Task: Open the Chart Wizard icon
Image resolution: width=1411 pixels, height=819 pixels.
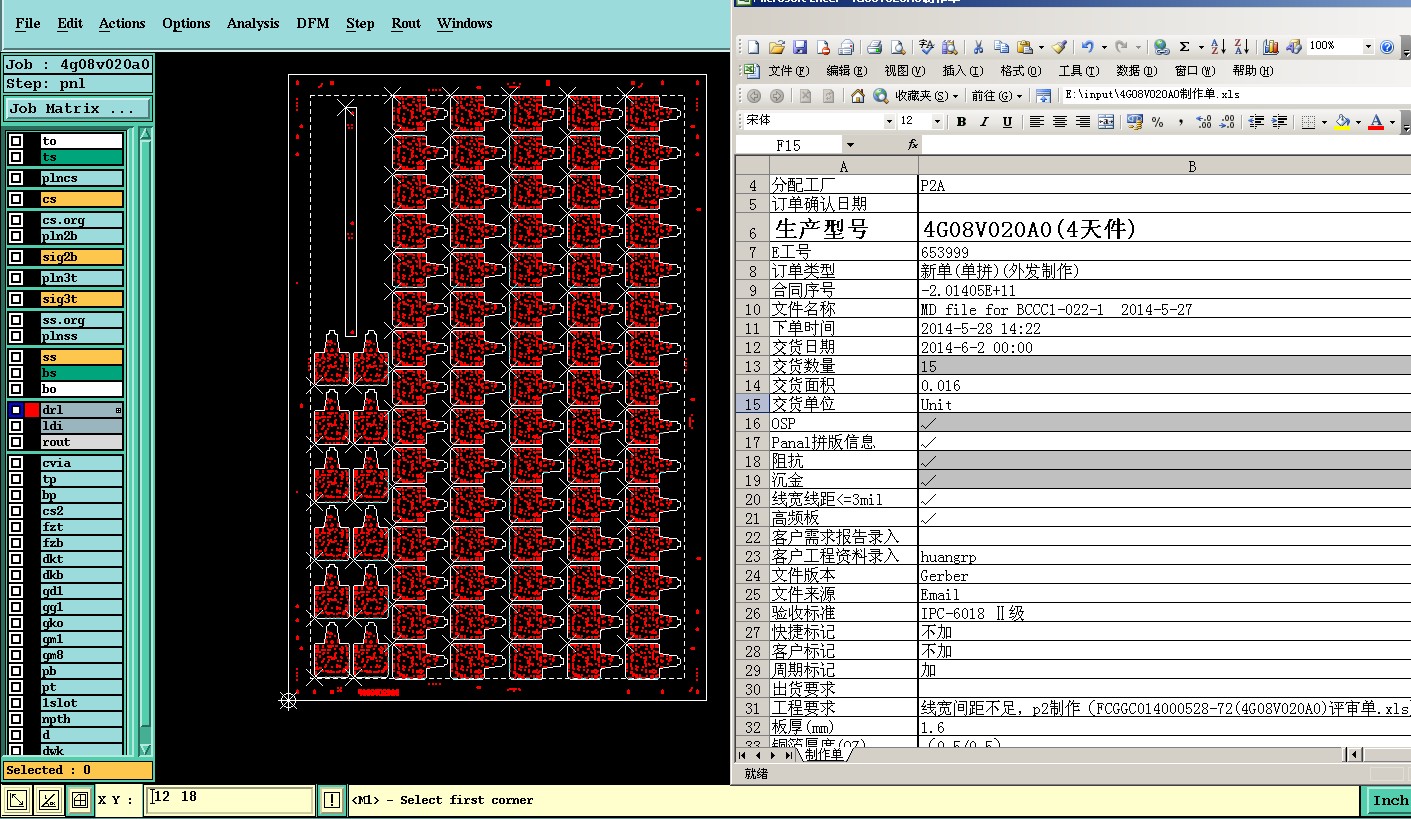Action: 1271,47
